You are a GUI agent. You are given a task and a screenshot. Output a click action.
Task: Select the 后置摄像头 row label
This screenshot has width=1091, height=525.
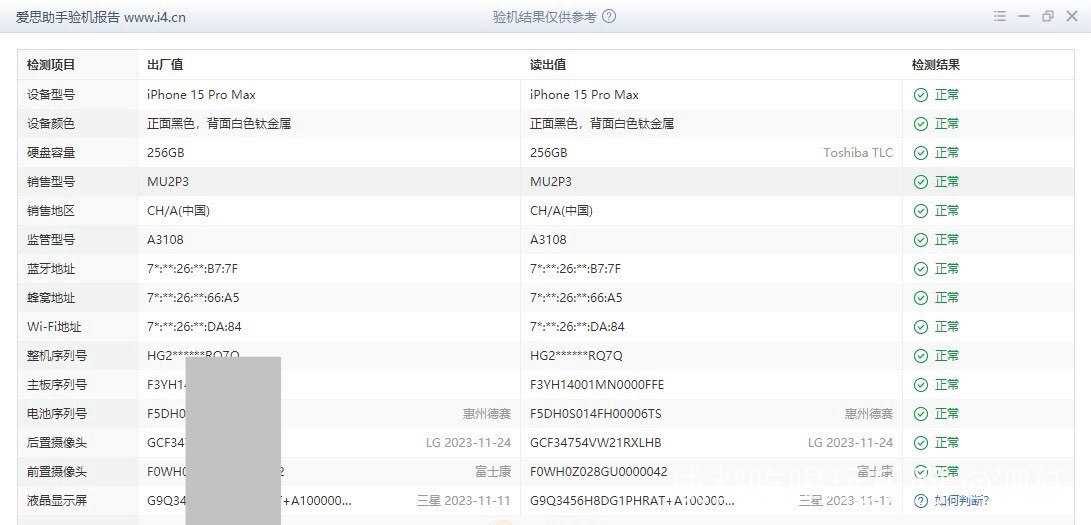pyautogui.click(x=57, y=443)
